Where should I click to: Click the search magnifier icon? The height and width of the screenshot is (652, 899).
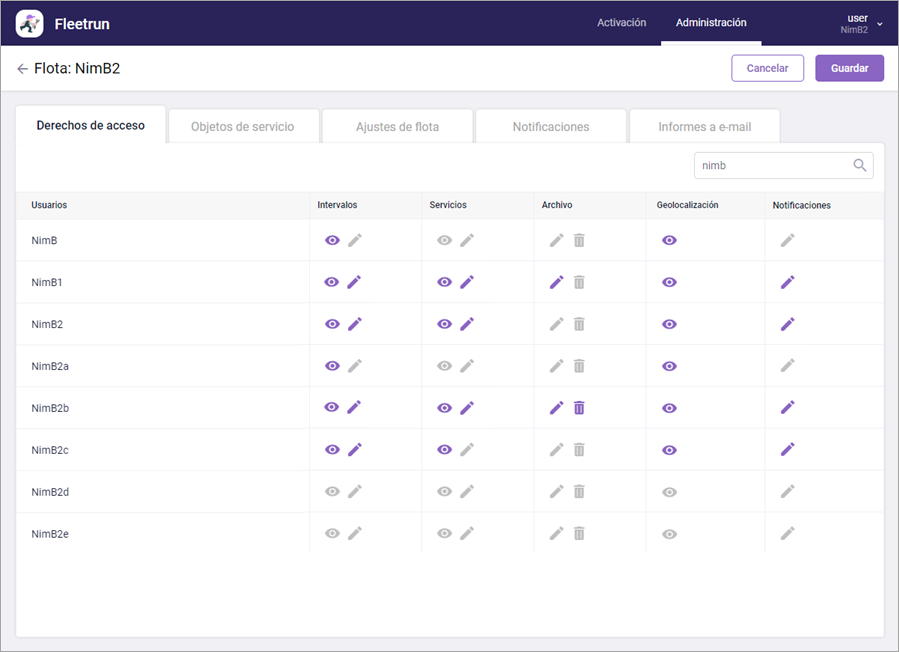859,166
